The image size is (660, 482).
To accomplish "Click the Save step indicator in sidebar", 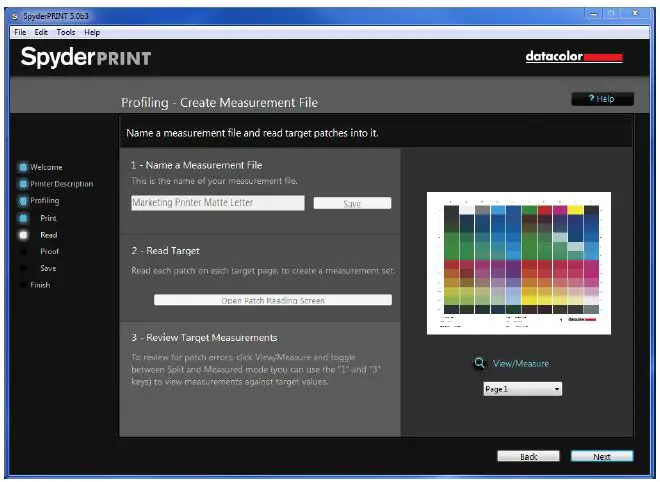I will (23, 268).
